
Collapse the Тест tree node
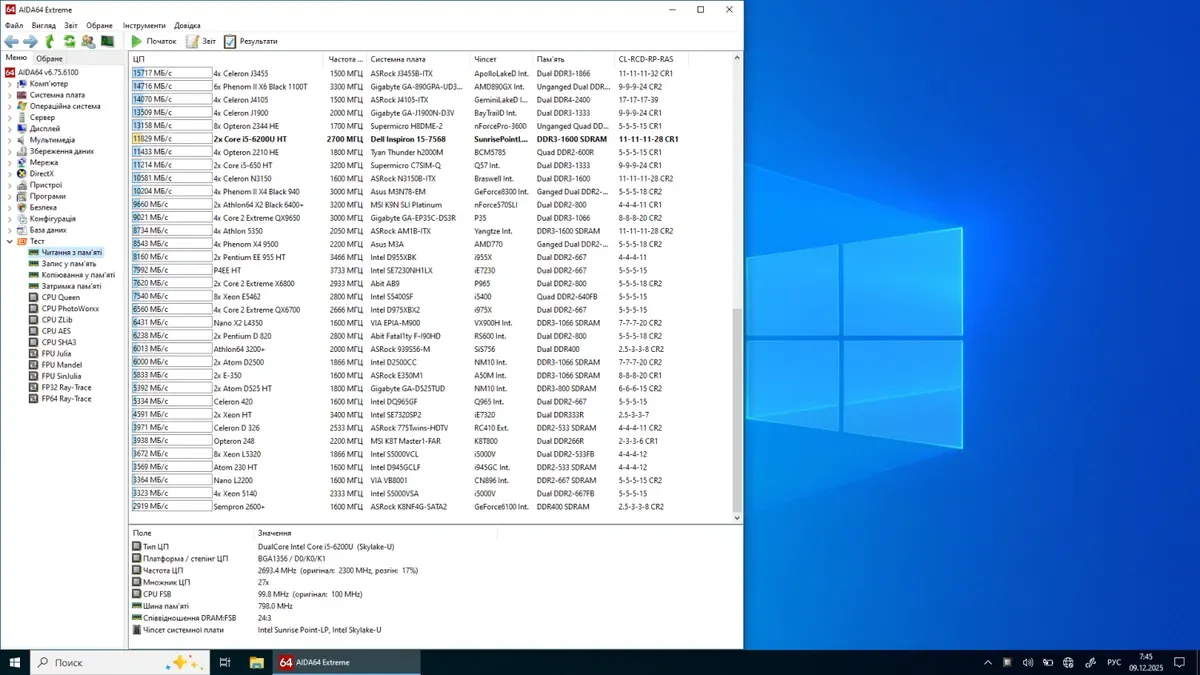(10, 241)
